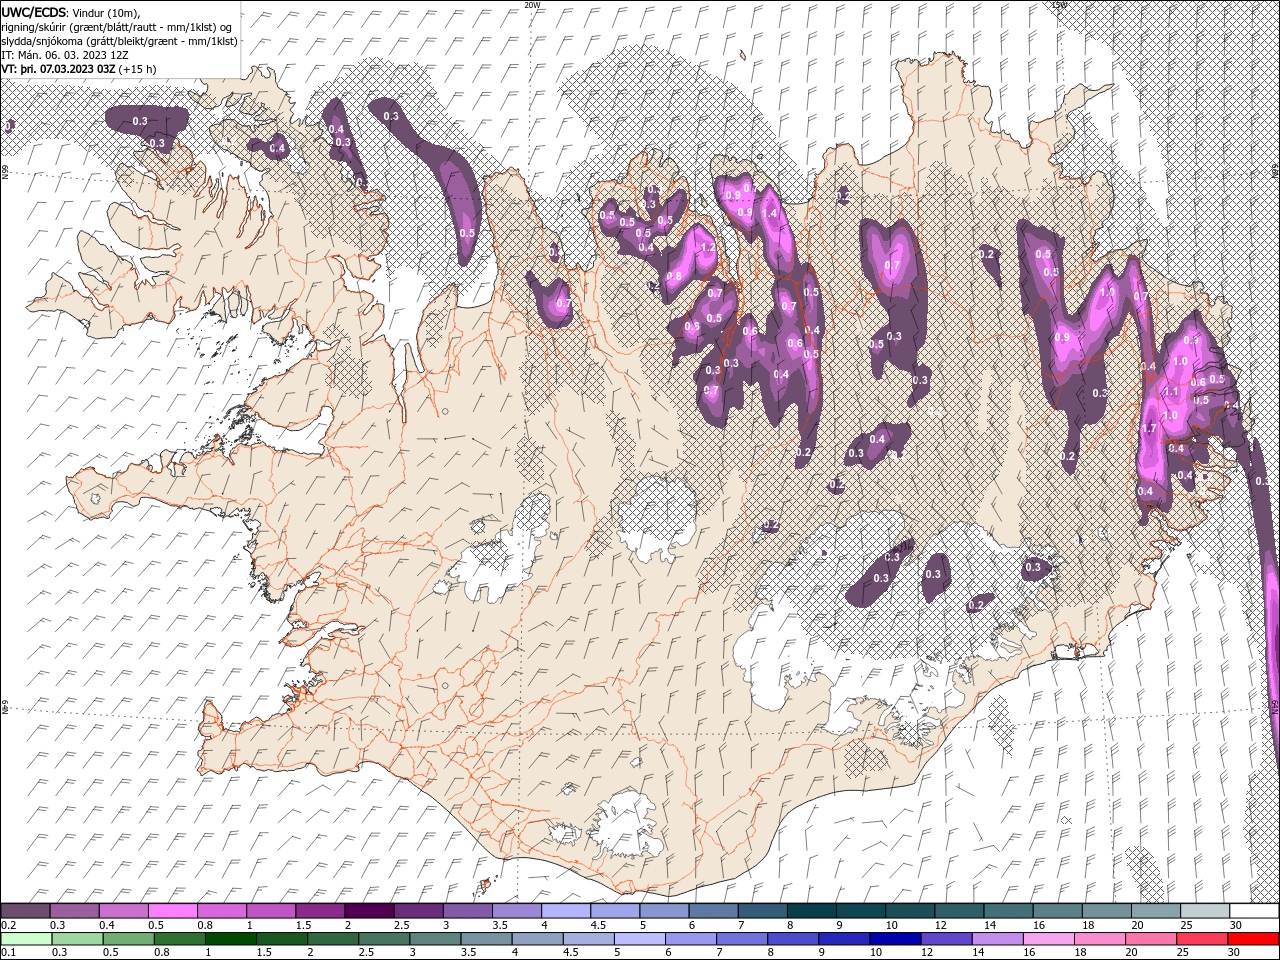Pick the deepest blue 10–12 rain scale swatch
The height and width of the screenshot is (960, 1280).
(896, 938)
